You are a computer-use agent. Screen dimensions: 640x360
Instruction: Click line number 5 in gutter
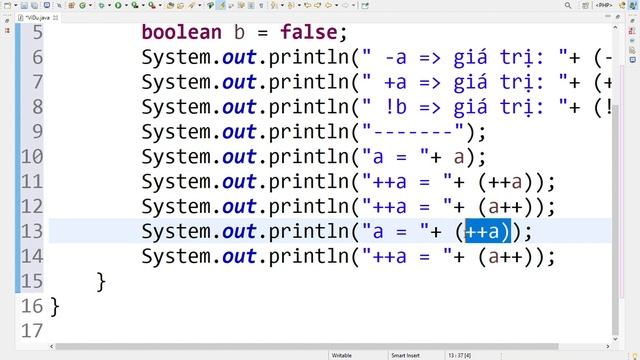(37, 32)
